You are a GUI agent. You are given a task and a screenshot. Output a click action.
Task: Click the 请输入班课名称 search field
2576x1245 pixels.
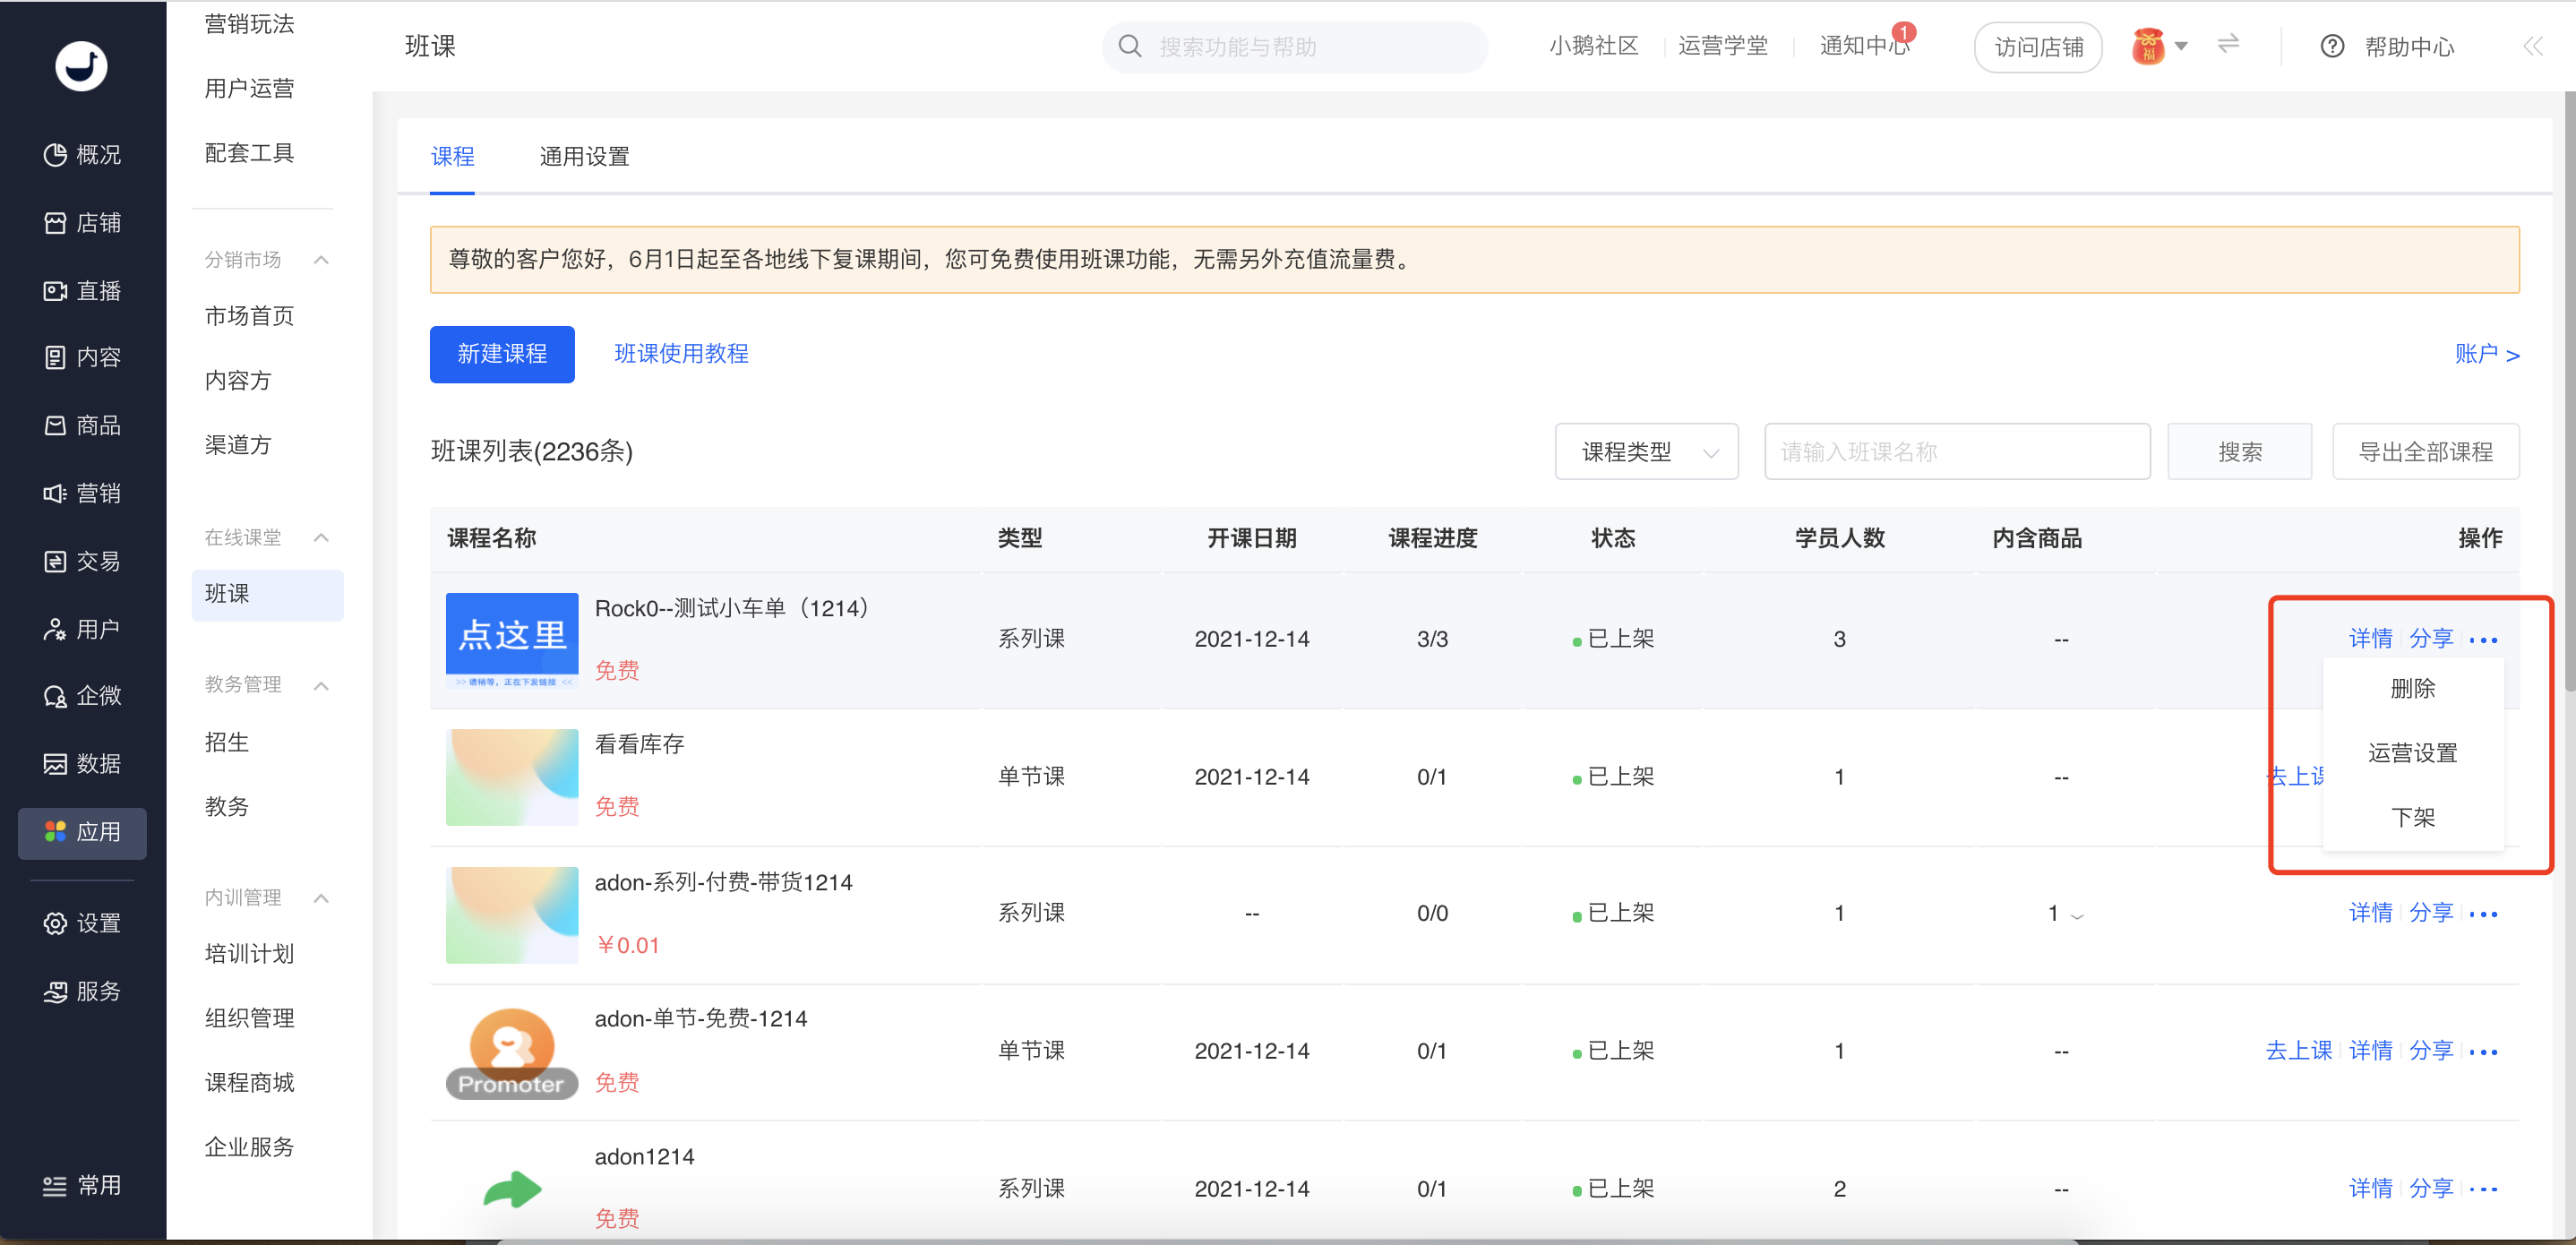[x=1956, y=452]
